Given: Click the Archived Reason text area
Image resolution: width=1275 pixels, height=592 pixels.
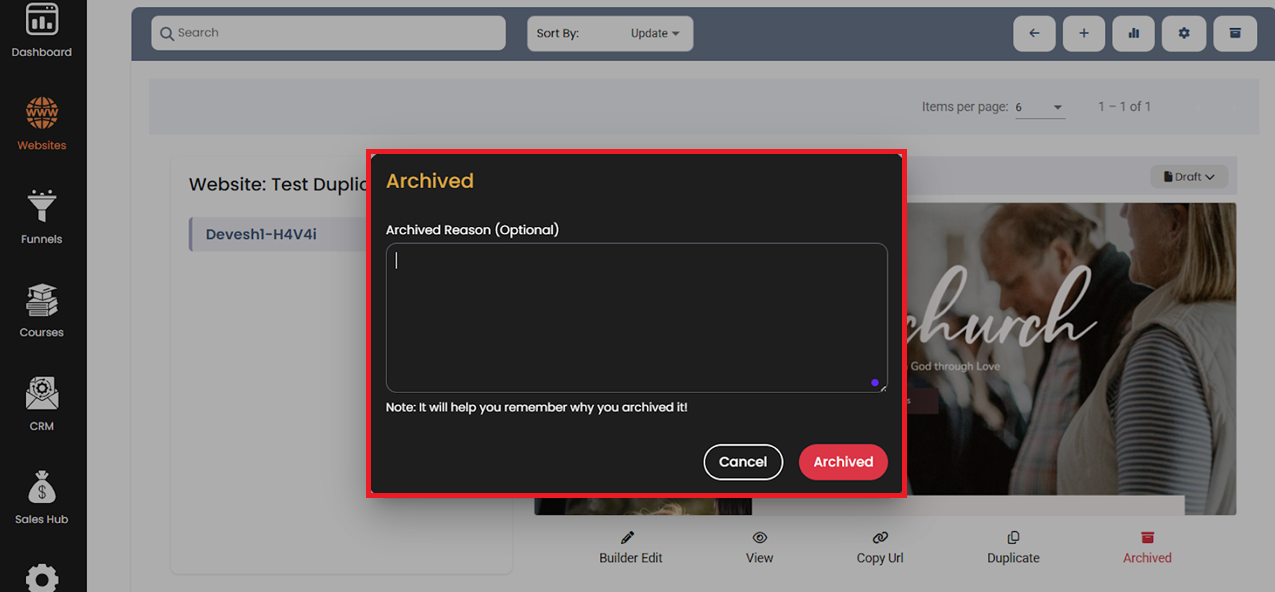Looking at the screenshot, I should pos(636,317).
